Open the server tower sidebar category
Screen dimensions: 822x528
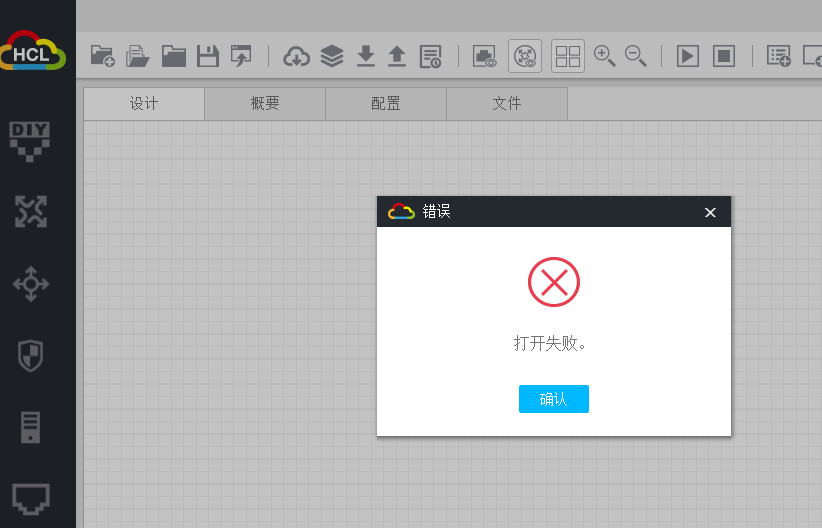tap(30, 427)
